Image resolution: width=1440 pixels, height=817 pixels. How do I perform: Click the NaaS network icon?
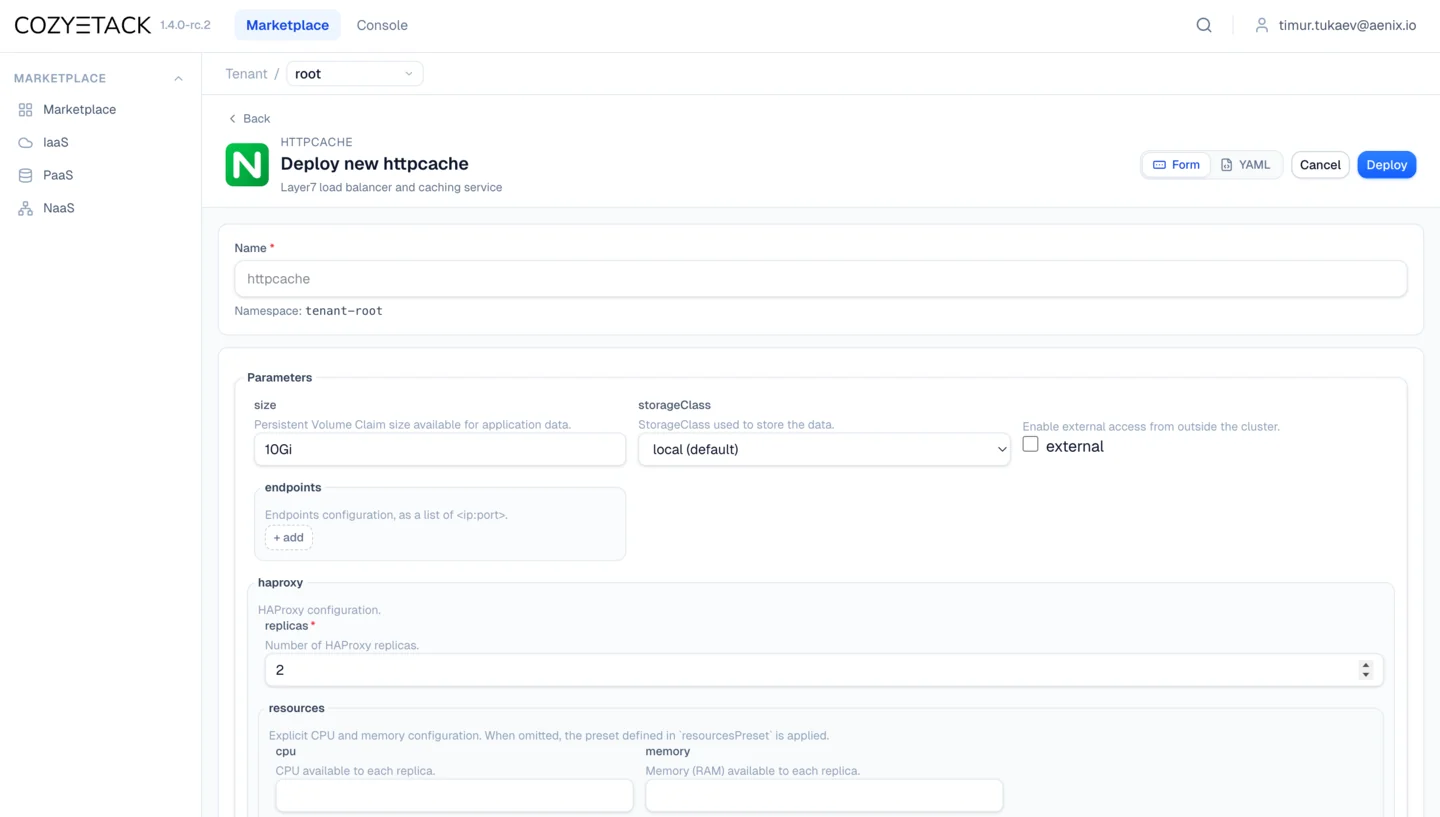[x=25, y=208]
